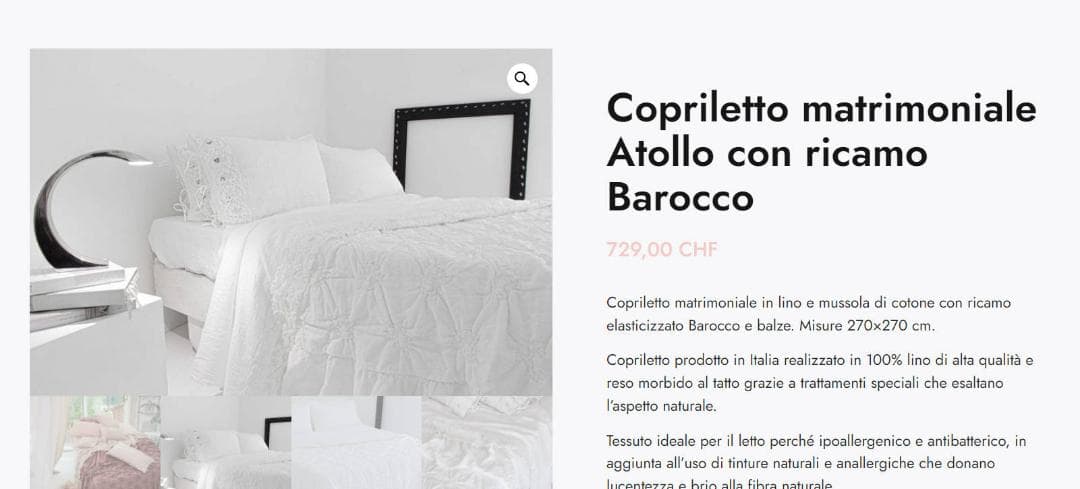Image resolution: width=1080 pixels, height=489 pixels.
Task: Click the price 729,00 CHF
Action: (x=662, y=249)
